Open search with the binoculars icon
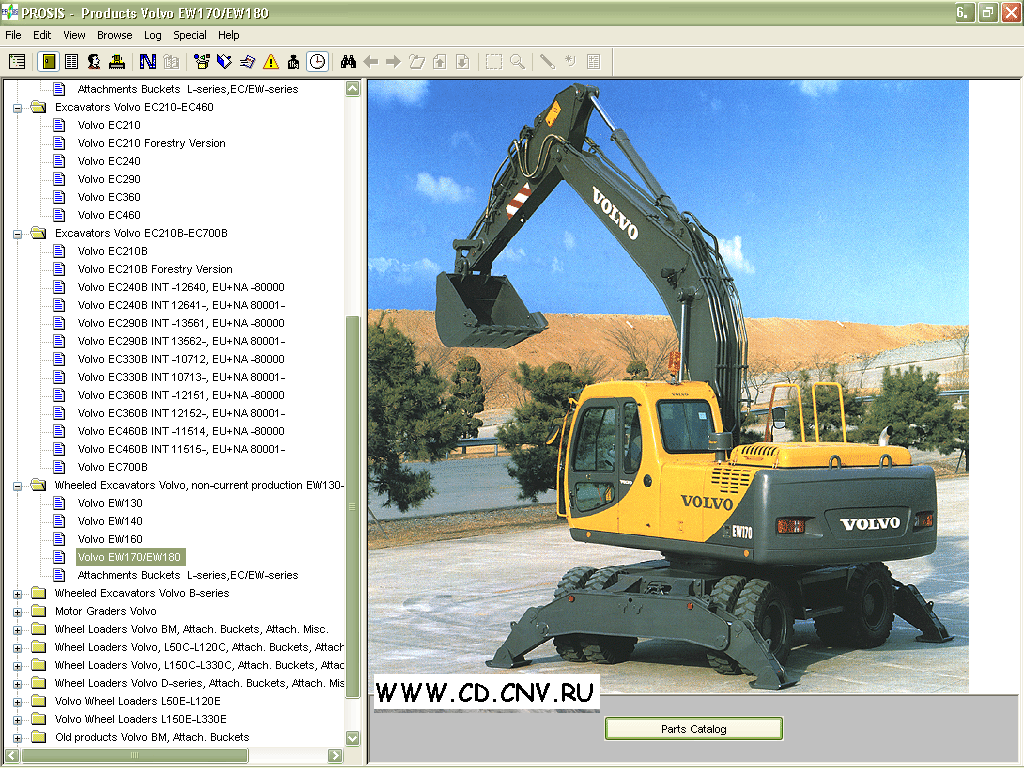1024x768 pixels. point(348,62)
